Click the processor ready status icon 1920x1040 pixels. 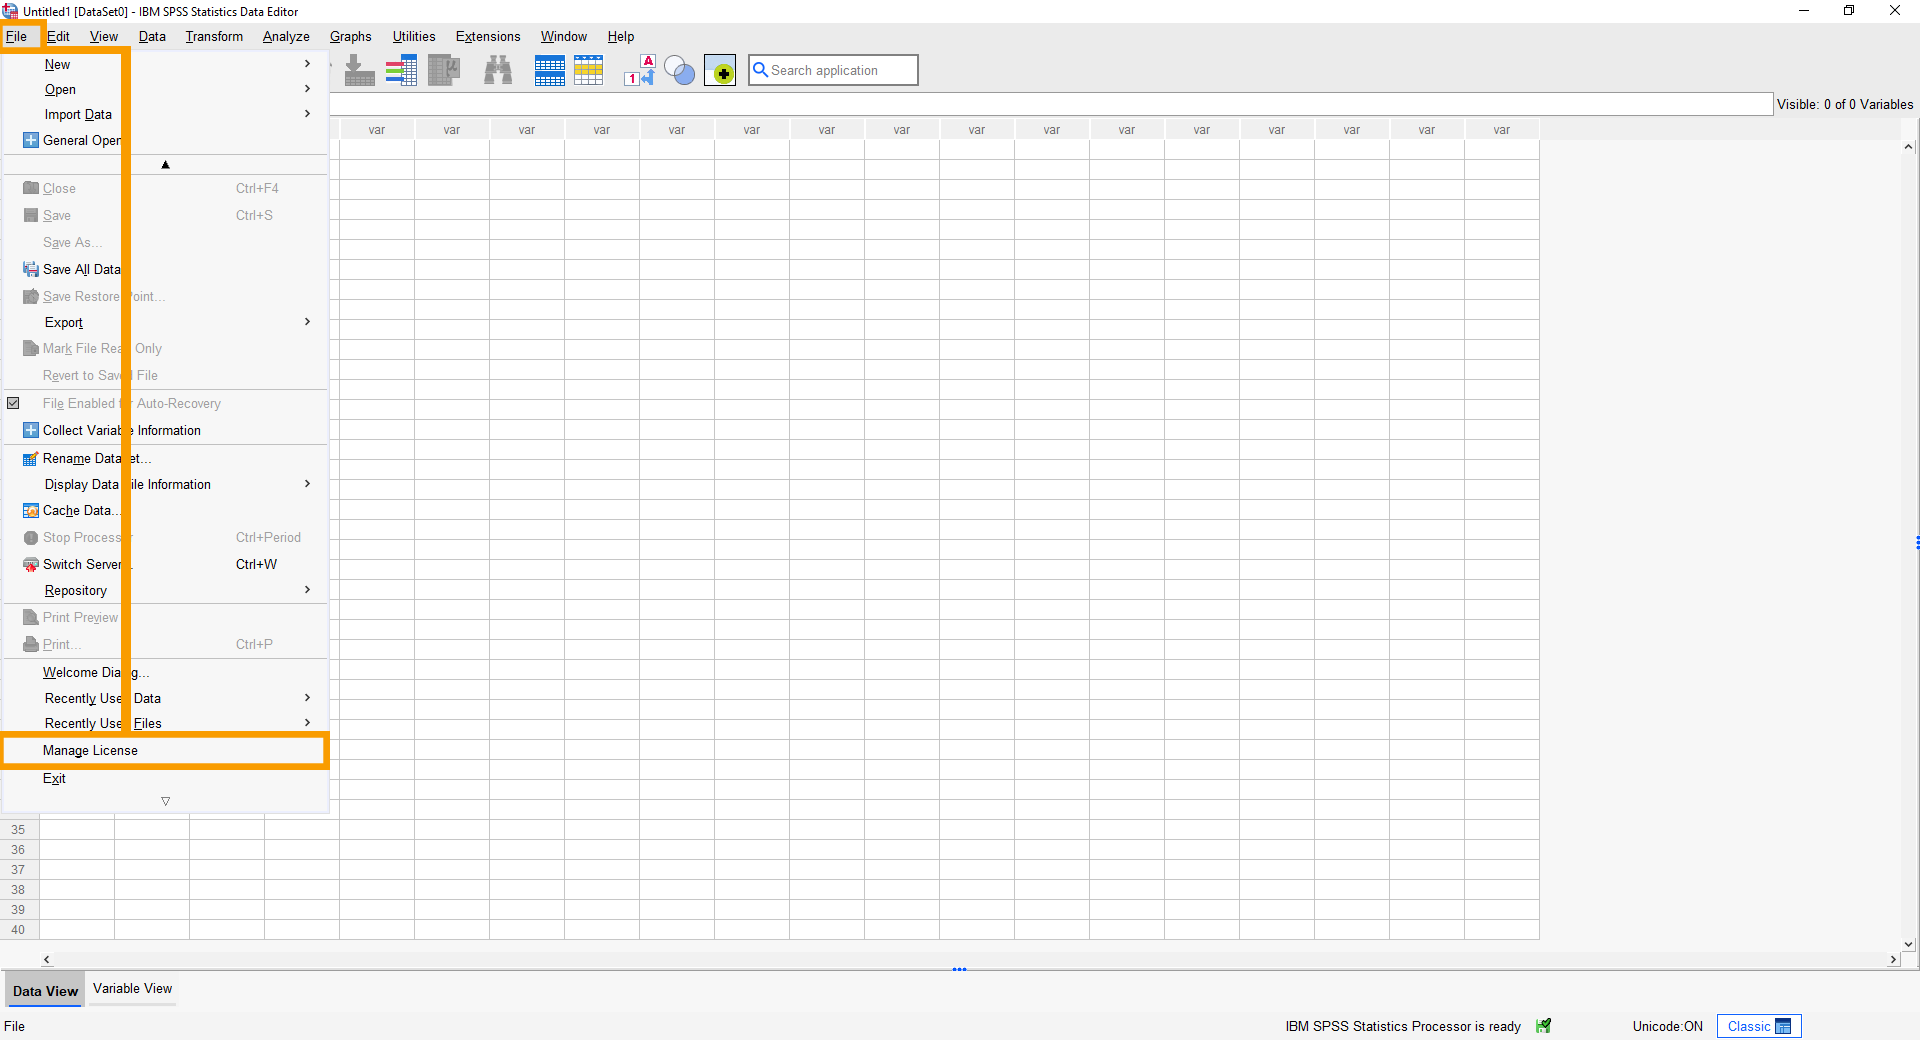point(1544,1026)
